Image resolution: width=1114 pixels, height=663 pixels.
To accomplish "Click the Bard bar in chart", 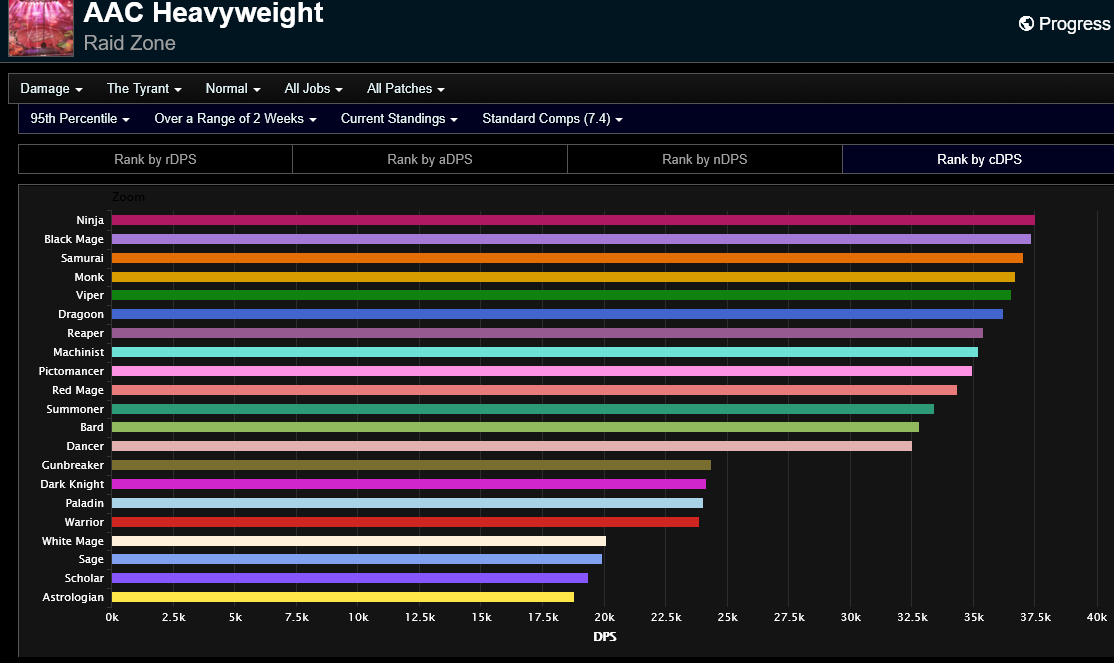I will [515, 427].
